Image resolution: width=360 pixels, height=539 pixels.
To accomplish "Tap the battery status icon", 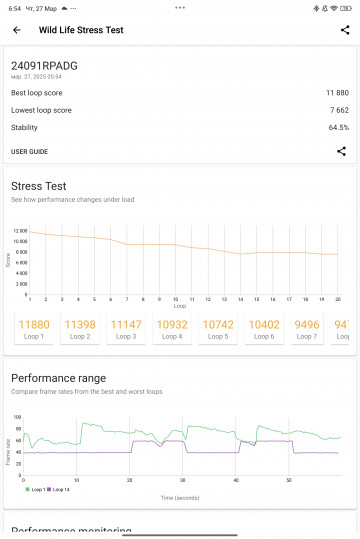I will (x=345, y=9).
